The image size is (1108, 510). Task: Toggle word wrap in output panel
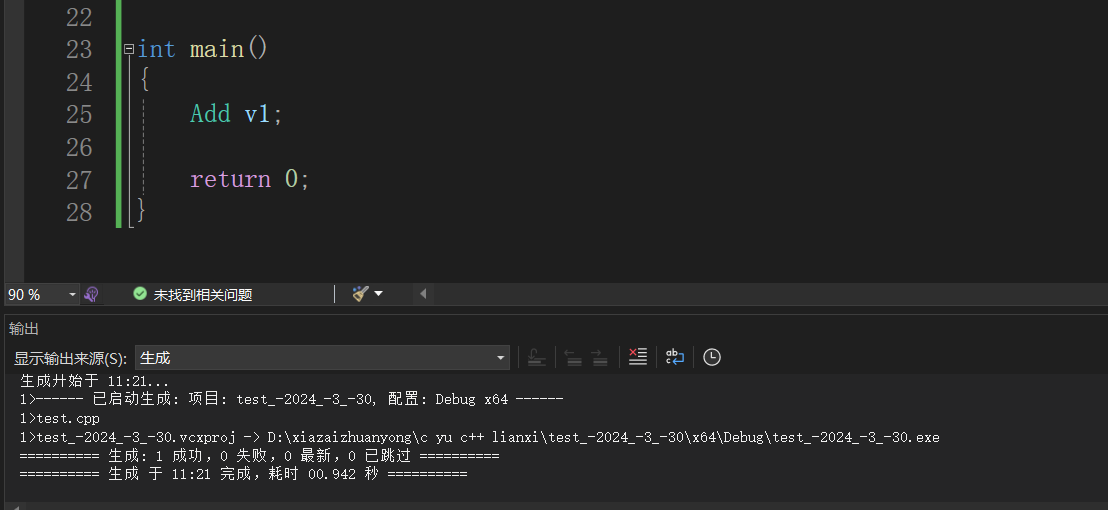pyautogui.click(x=675, y=357)
